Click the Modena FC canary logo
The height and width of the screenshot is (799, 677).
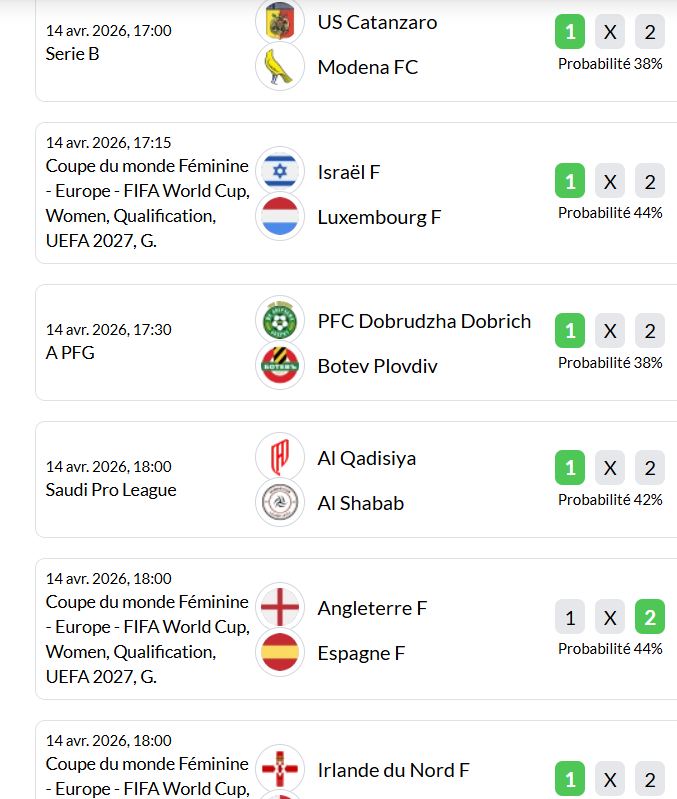click(x=280, y=66)
